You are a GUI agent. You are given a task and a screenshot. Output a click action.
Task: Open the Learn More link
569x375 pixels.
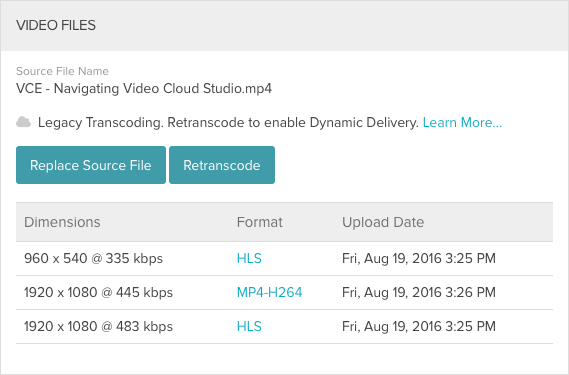pos(462,122)
